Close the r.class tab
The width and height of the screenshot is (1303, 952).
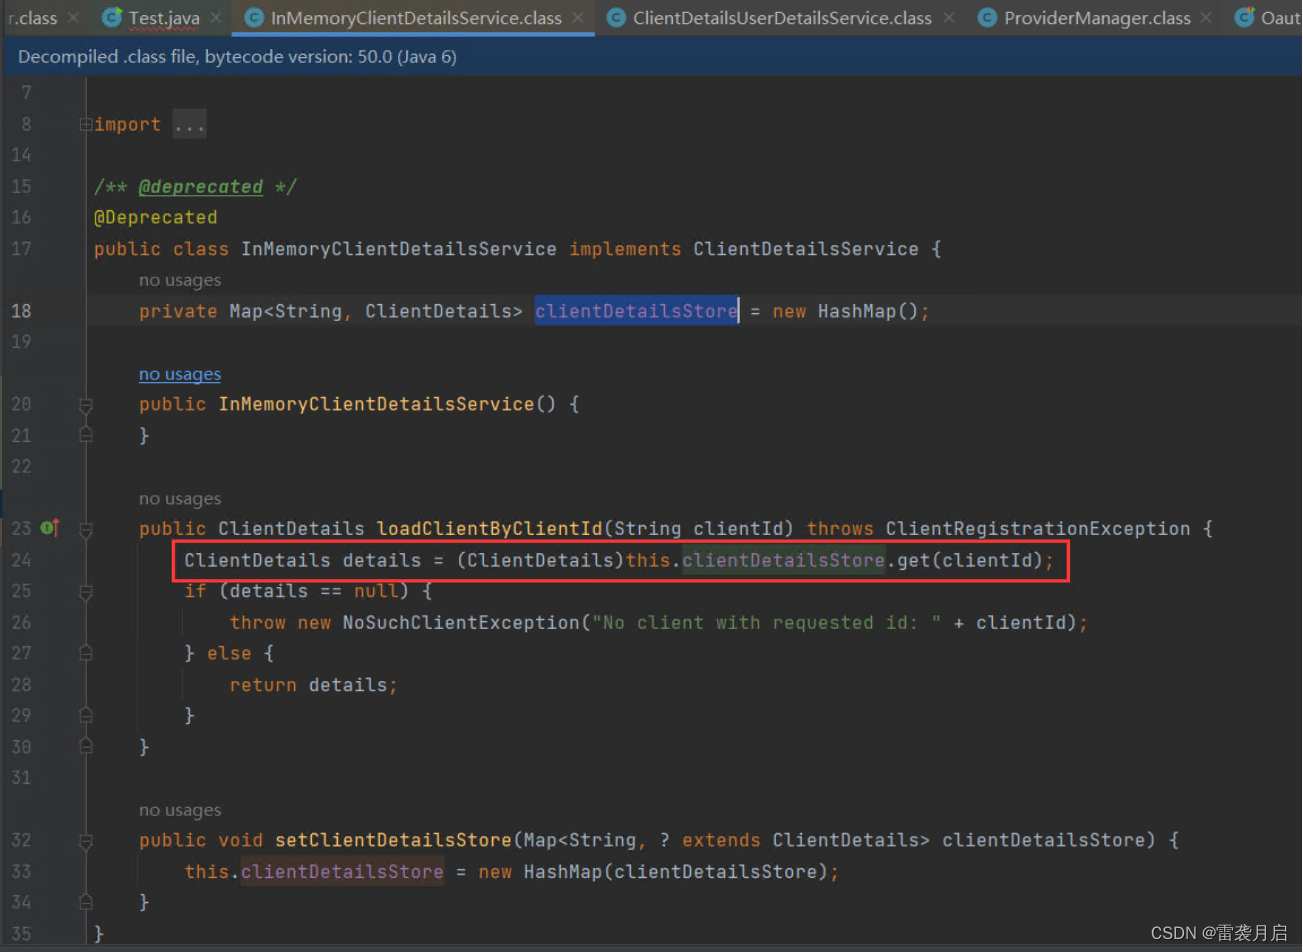coord(72,17)
